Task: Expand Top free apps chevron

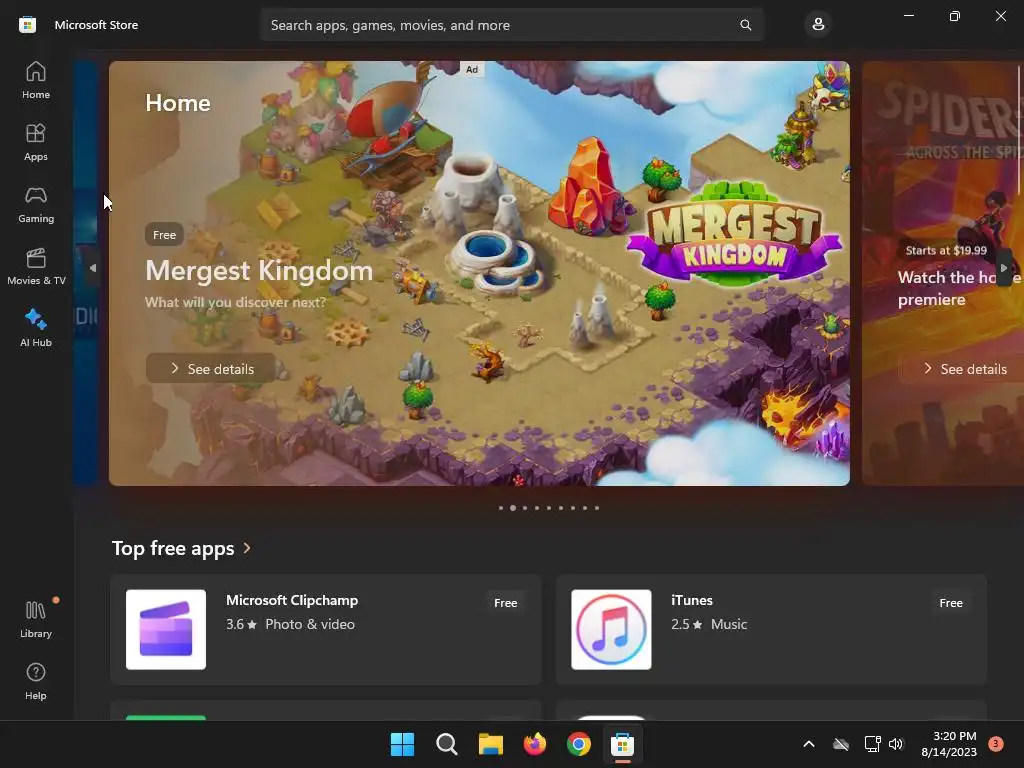Action: point(247,548)
